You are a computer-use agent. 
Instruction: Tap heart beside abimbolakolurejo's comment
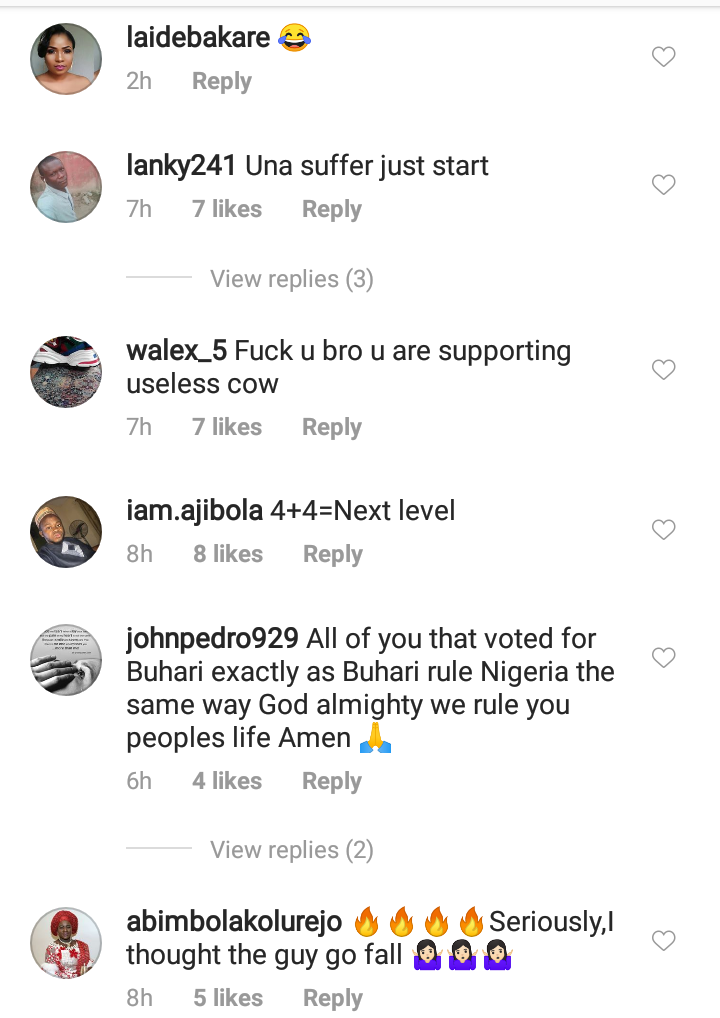point(664,941)
